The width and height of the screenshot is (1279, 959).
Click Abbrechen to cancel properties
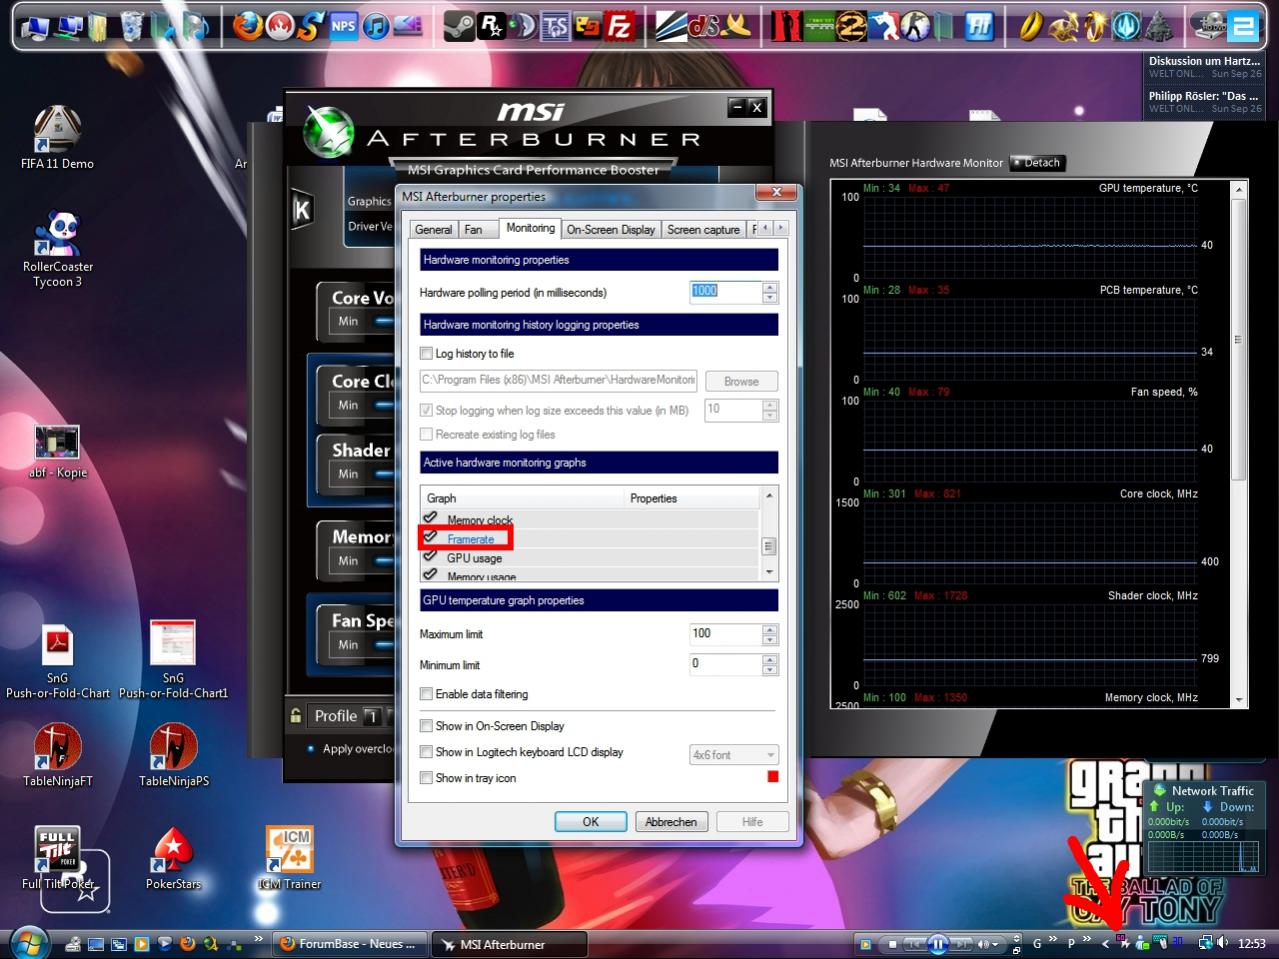pyautogui.click(x=671, y=822)
